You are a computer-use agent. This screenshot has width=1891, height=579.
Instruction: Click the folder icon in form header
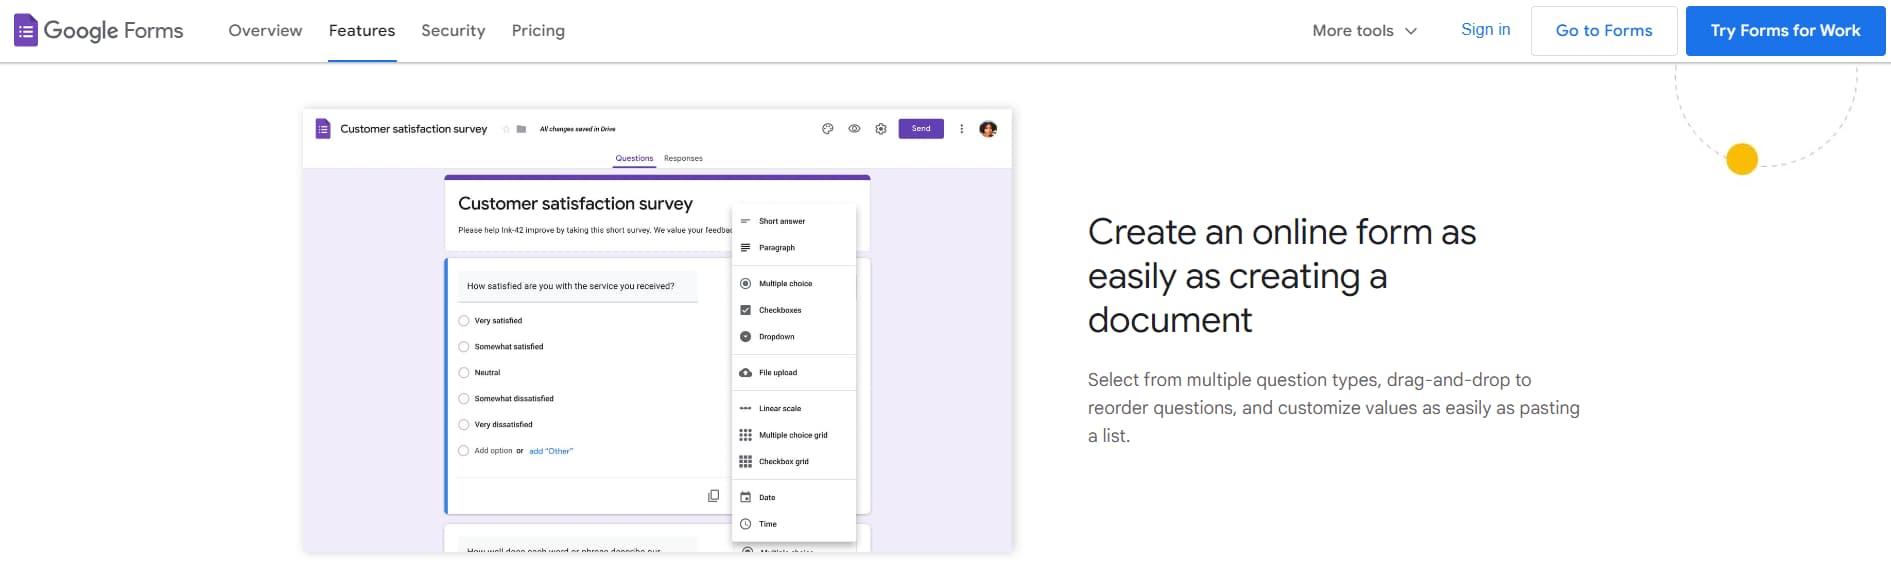pyautogui.click(x=521, y=129)
